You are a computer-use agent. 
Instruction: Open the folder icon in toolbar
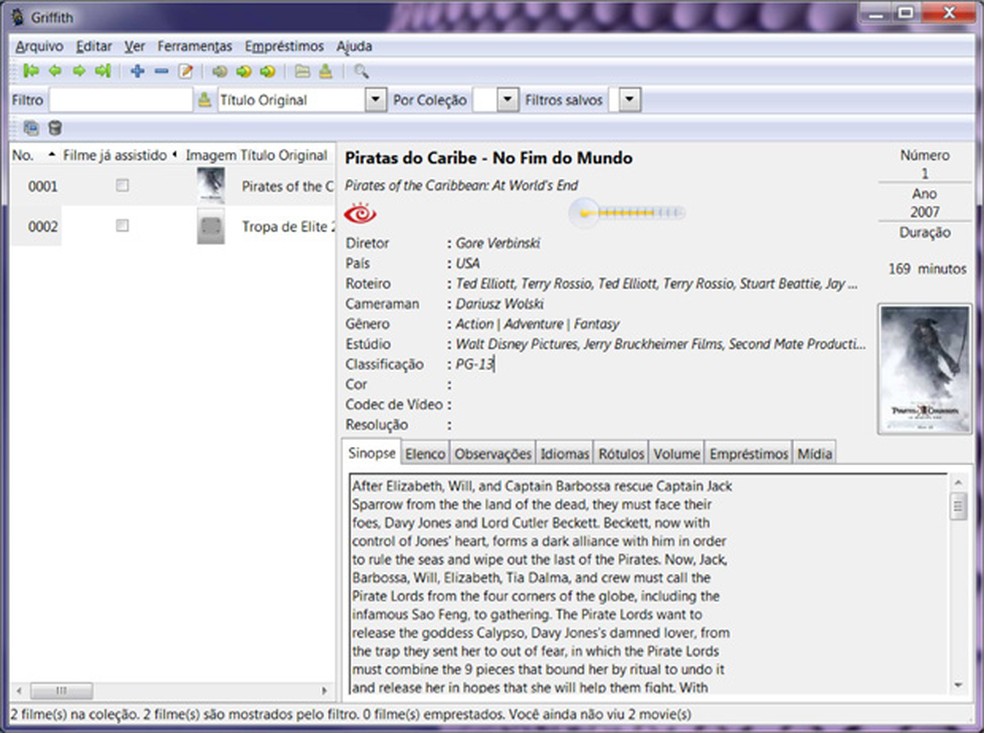[x=302, y=71]
